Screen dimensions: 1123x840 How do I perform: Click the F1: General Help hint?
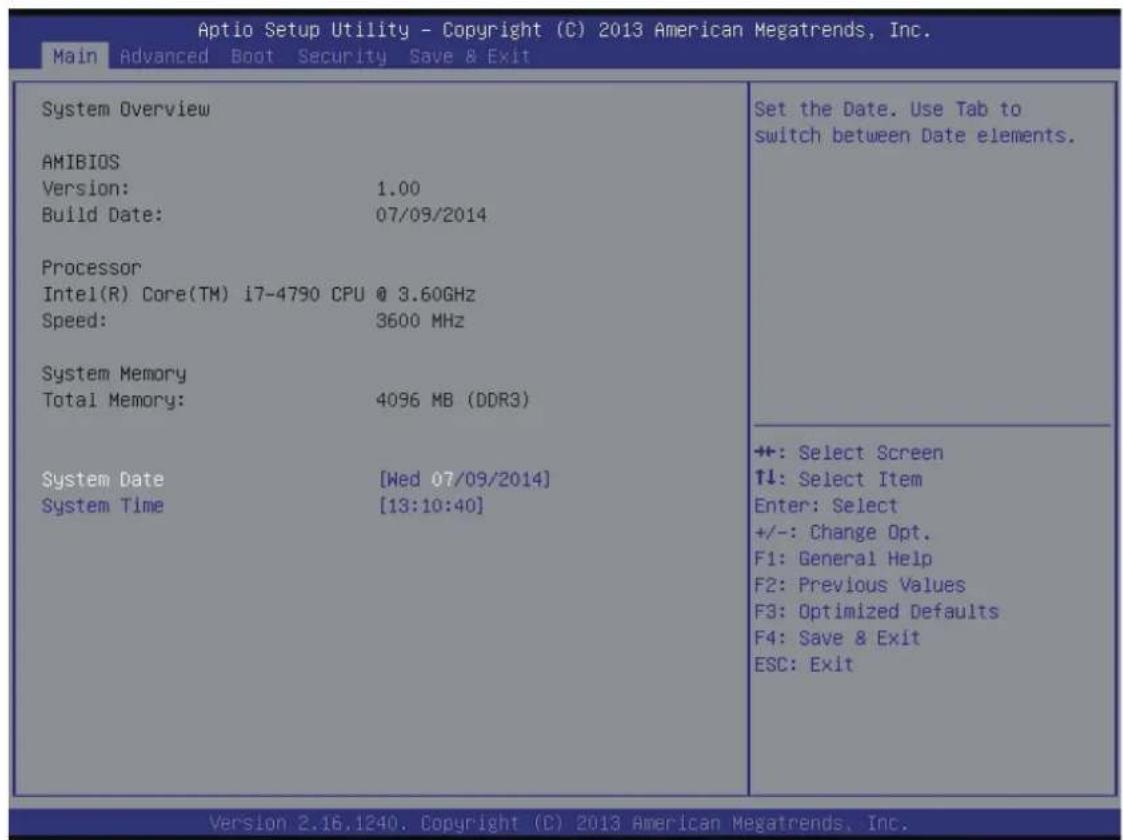pos(843,559)
